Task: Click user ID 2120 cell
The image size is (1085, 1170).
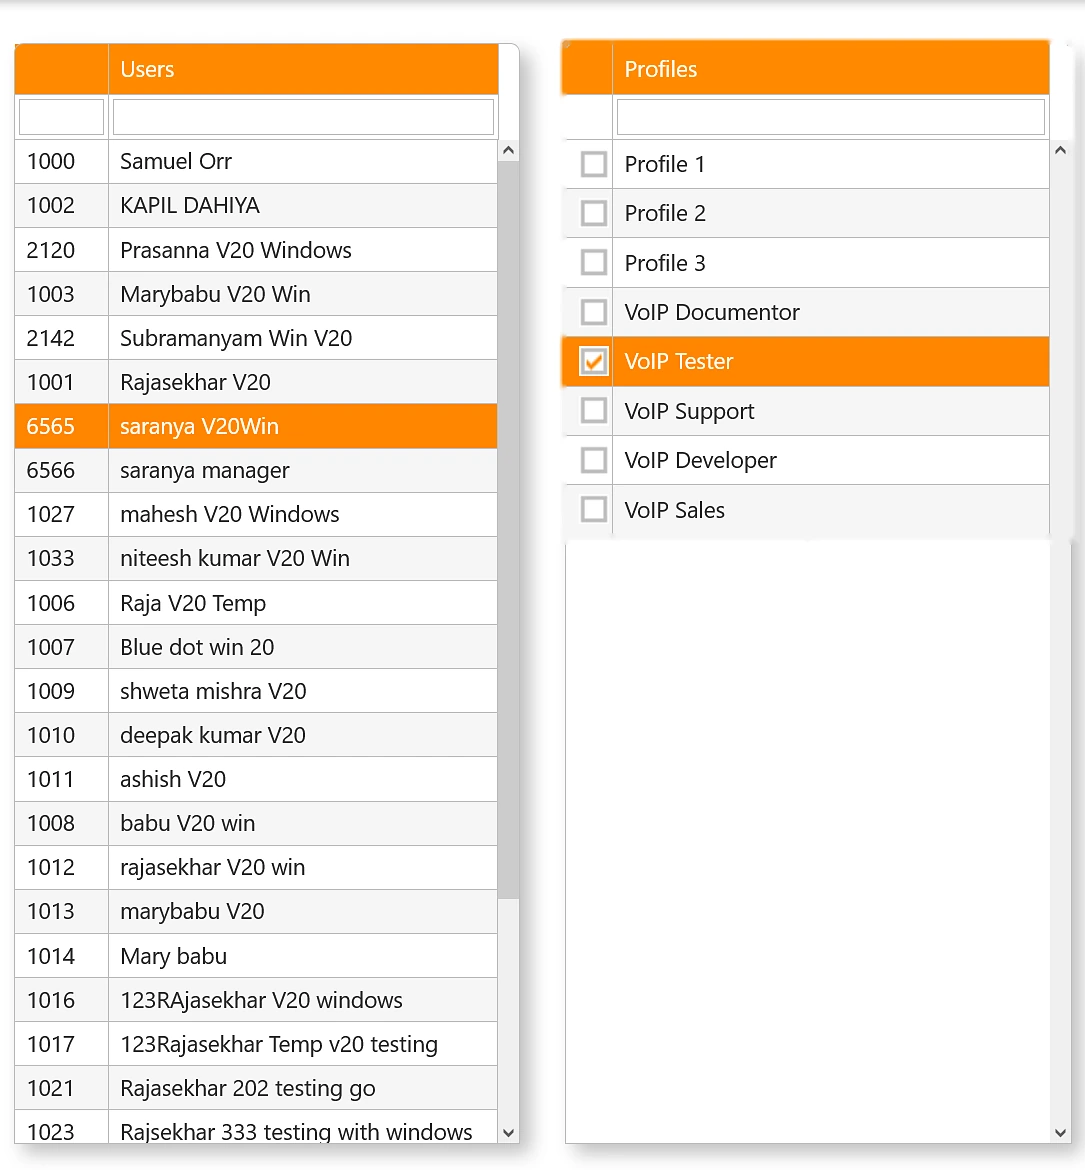Action: 61,250
